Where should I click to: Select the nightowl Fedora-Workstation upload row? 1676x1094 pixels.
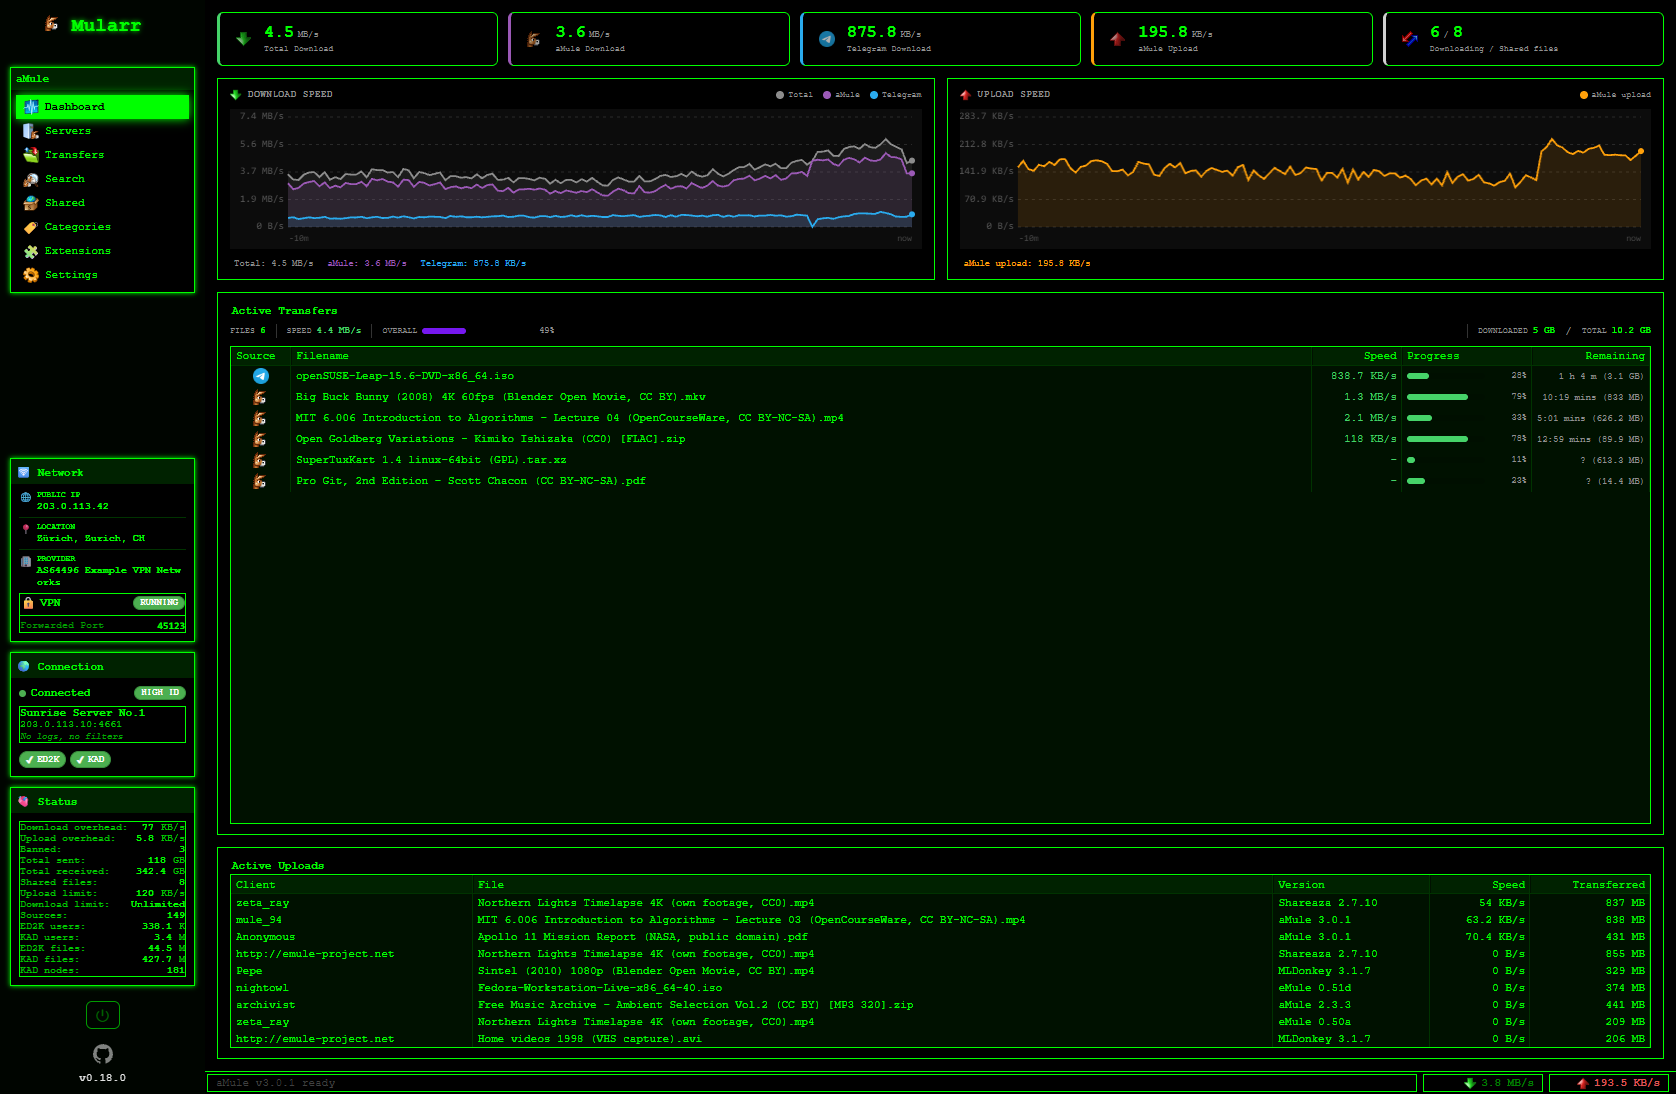pyautogui.click(x=940, y=988)
